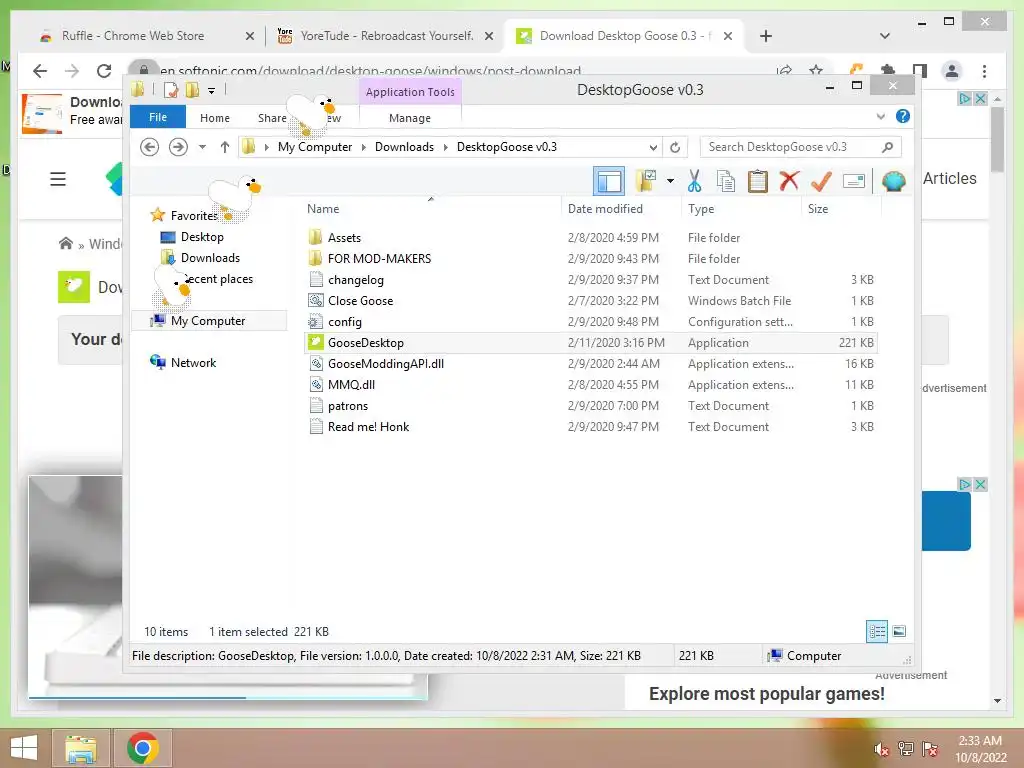Go up one folder level in Explorer
Viewport: 1024px width, 768px height.
[x=225, y=147]
